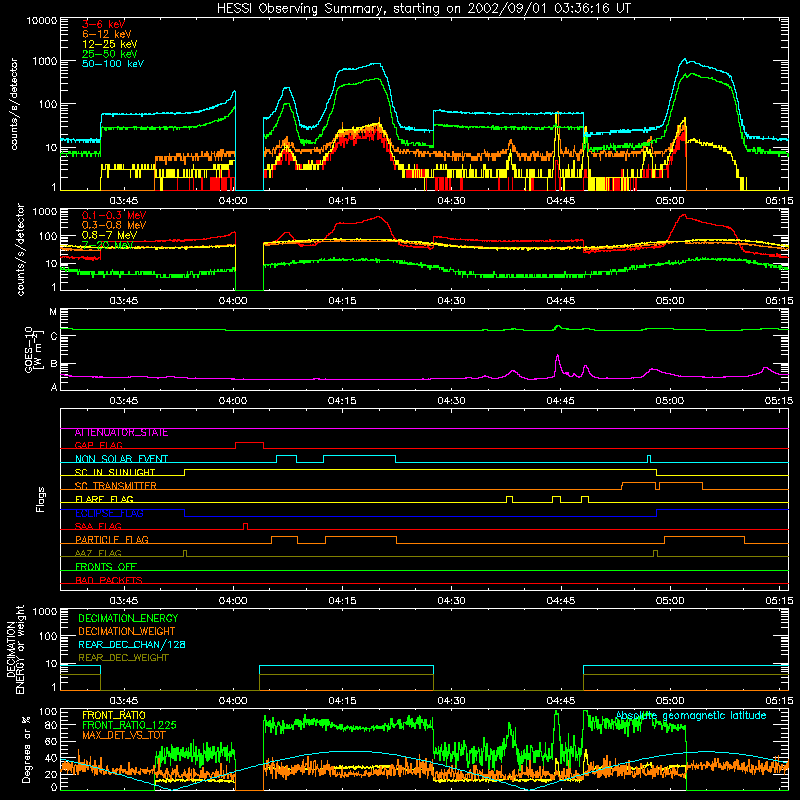This screenshot has width=800, height=800.
Task: Click the 0.8-7 MeV legend label
Action: click(x=109, y=235)
